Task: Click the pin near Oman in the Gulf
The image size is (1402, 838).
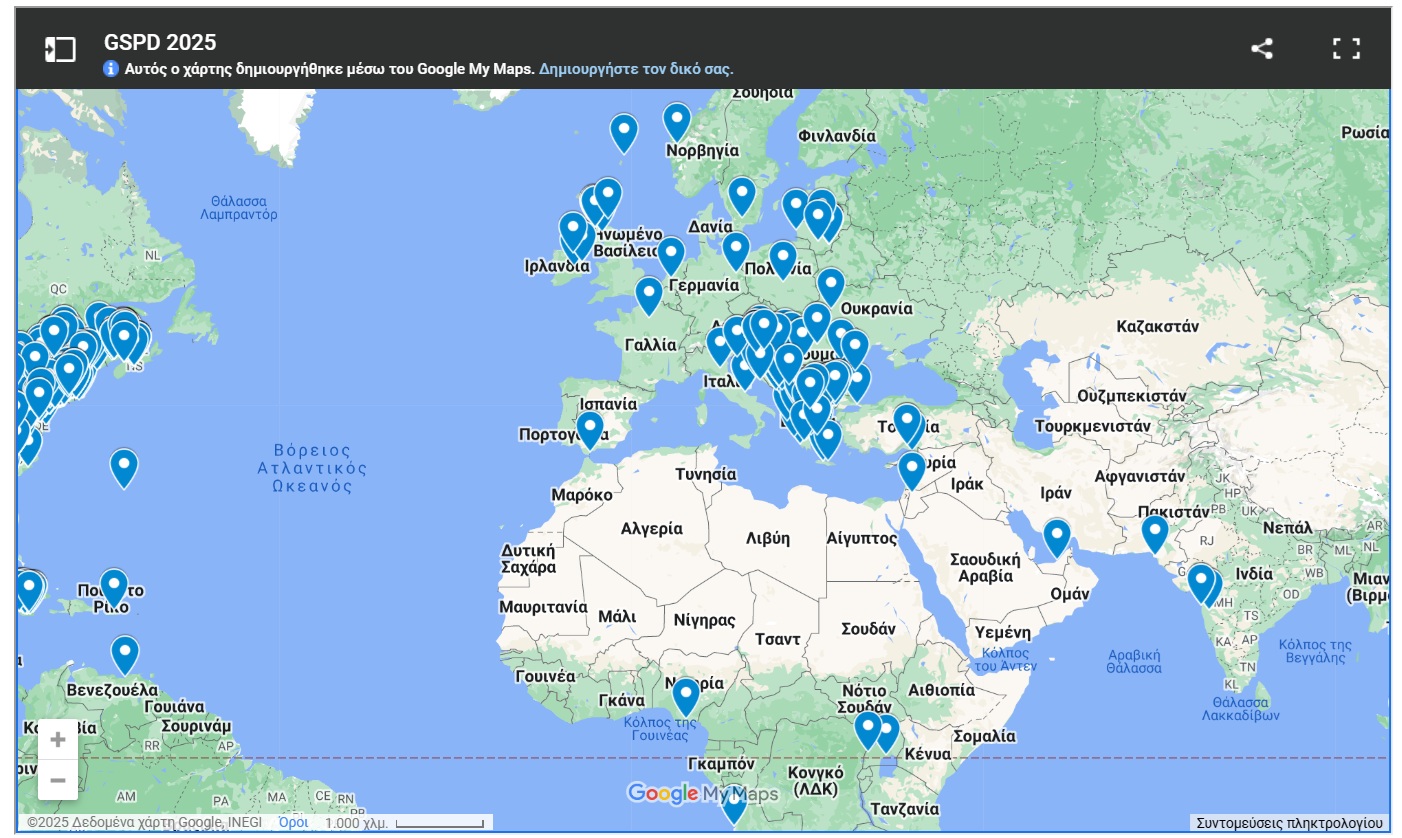Action: click(1057, 536)
